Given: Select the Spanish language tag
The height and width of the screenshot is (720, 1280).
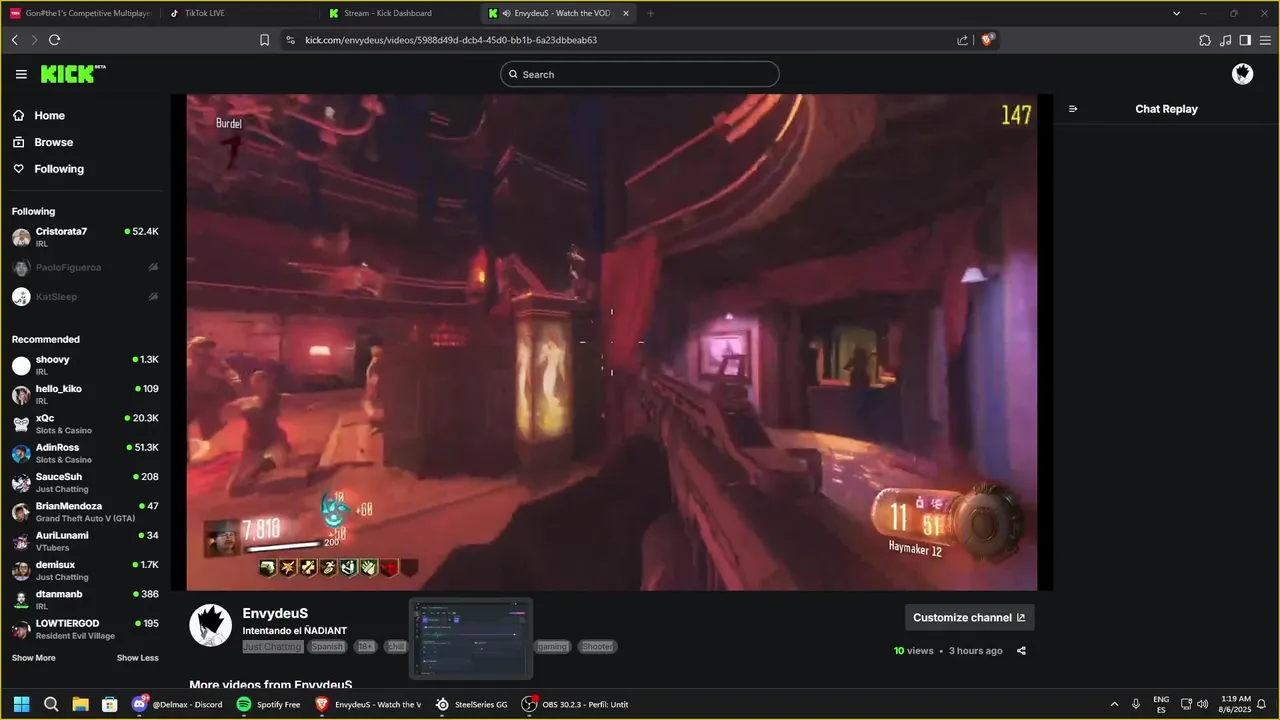Looking at the screenshot, I should 327,647.
